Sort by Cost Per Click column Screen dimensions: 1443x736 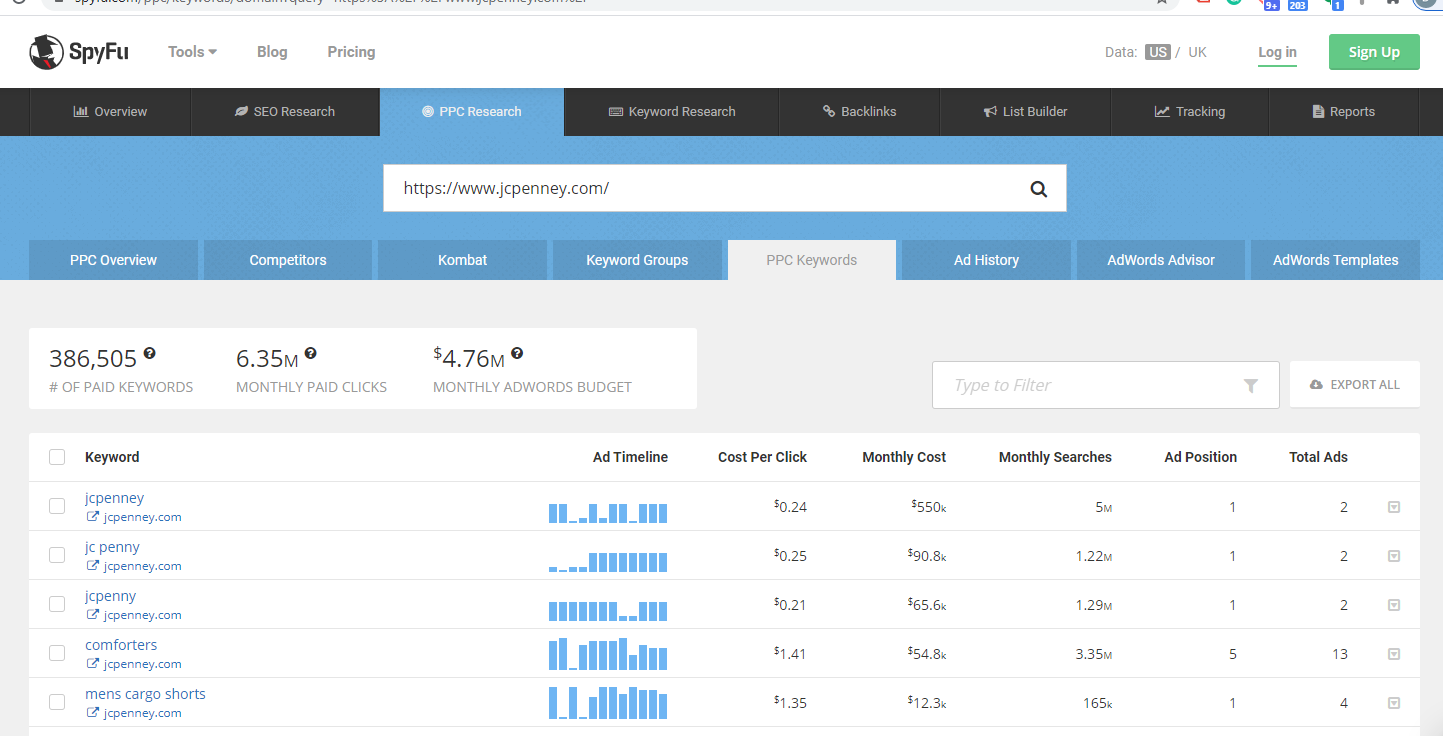(762, 457)
